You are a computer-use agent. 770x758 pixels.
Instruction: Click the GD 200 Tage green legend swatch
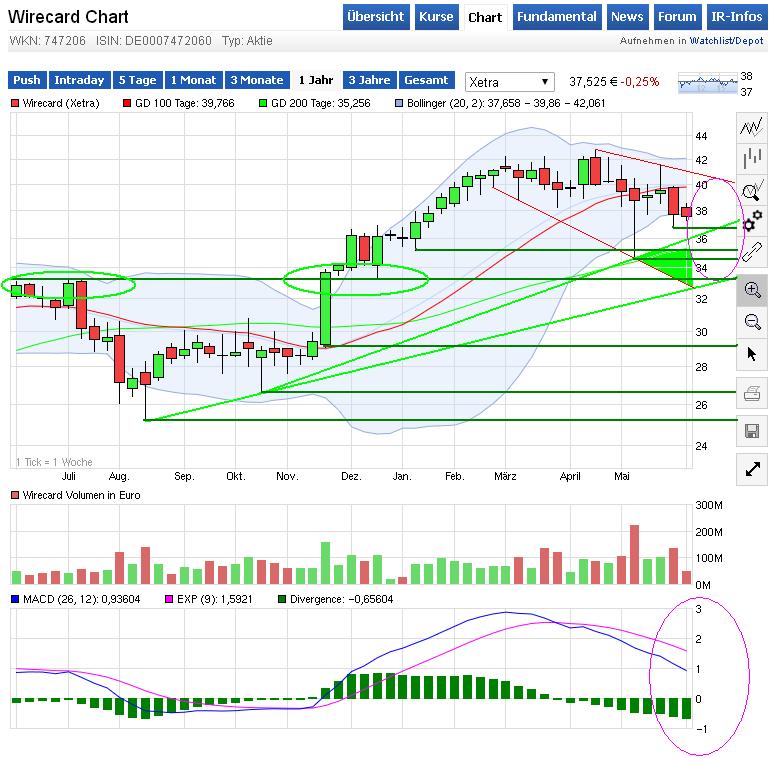tap(263, 103)
